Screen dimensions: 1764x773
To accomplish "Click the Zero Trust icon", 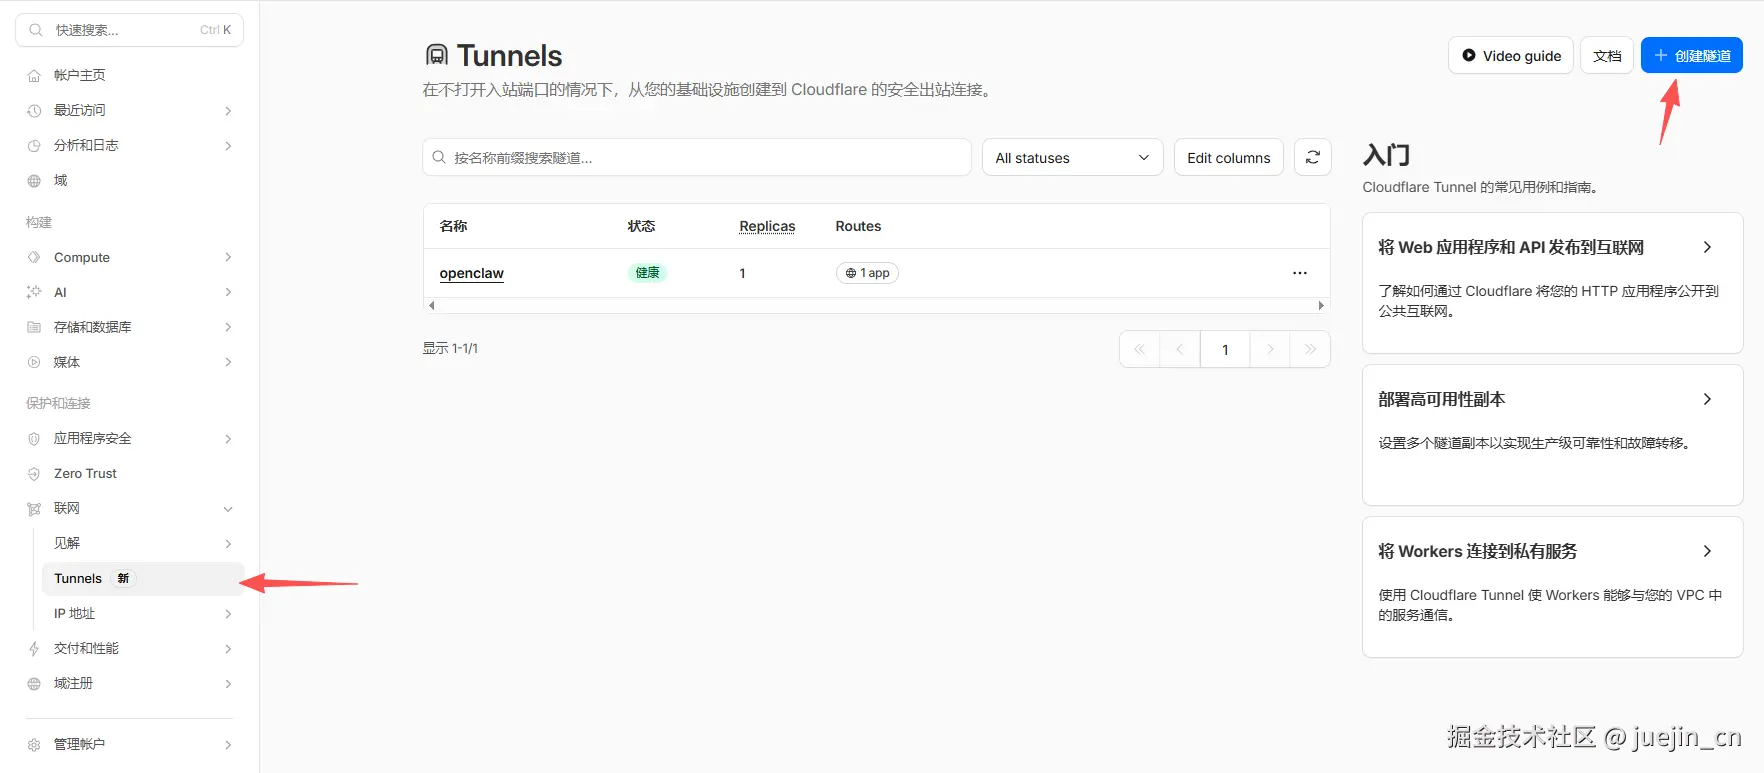I will [34, 474].
